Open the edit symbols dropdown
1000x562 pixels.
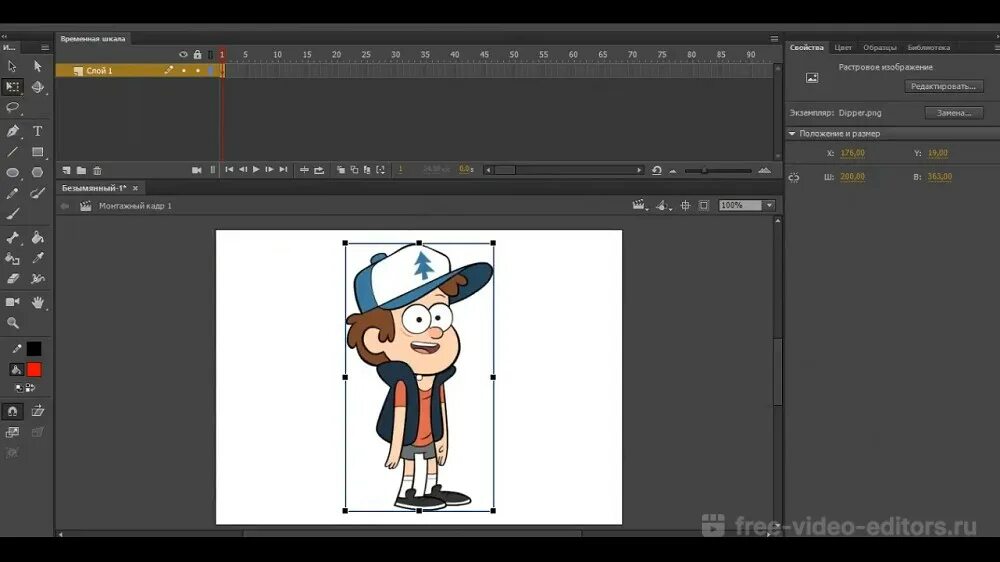click(663, 205)
